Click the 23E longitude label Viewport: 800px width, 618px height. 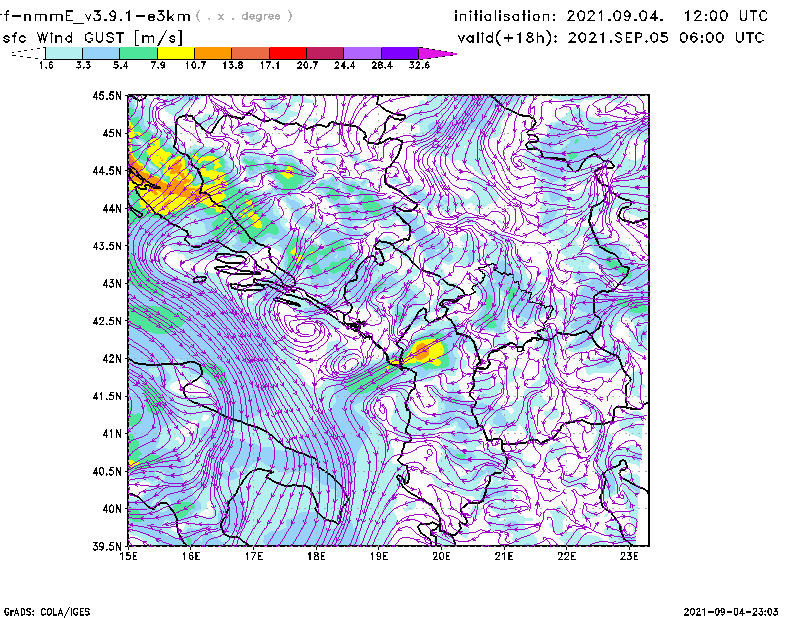point(629,556)
